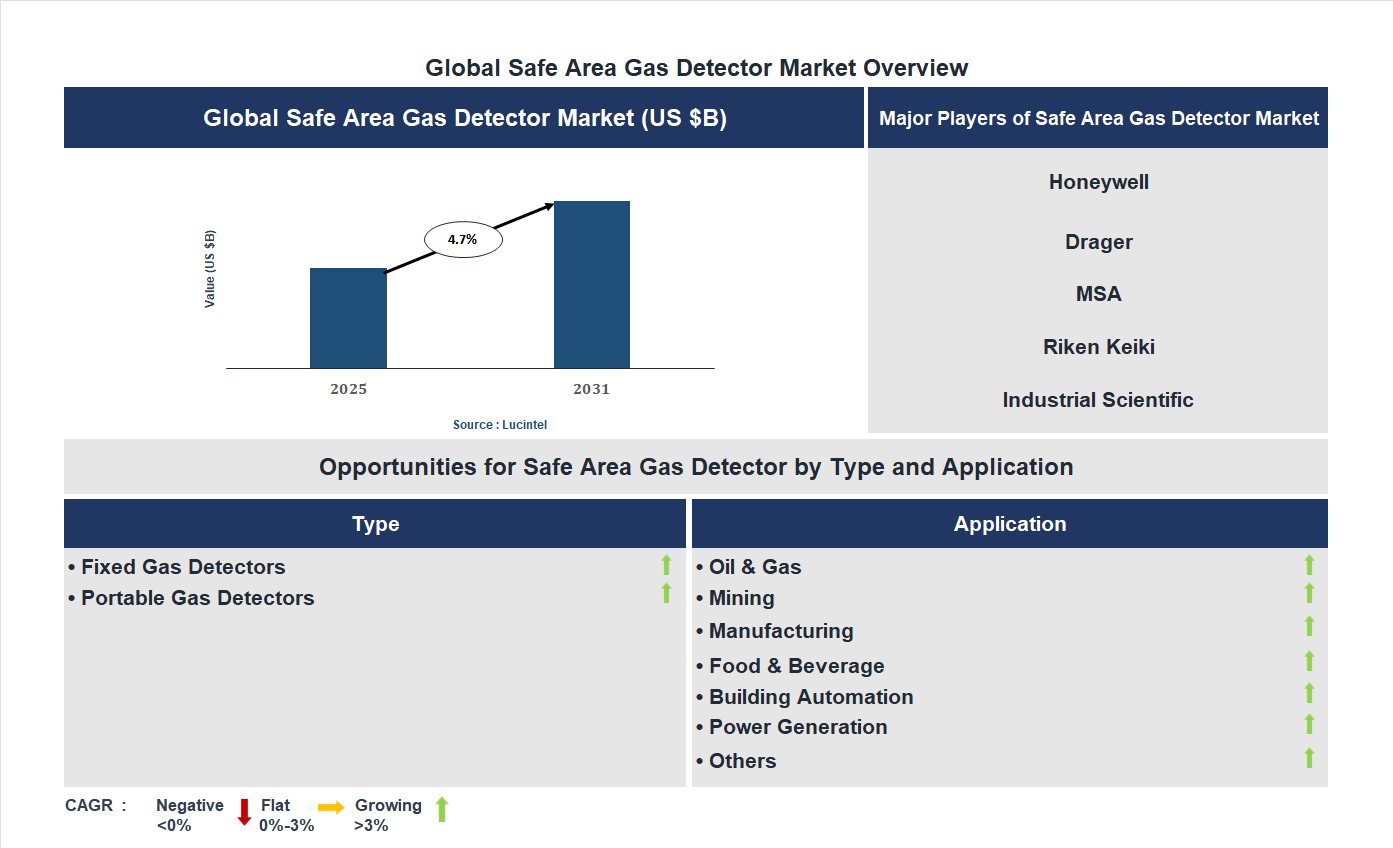Toggle the growth indicator for Others
The width and height of the screenshot is (1393, 848).
(x=1310, y=757)
